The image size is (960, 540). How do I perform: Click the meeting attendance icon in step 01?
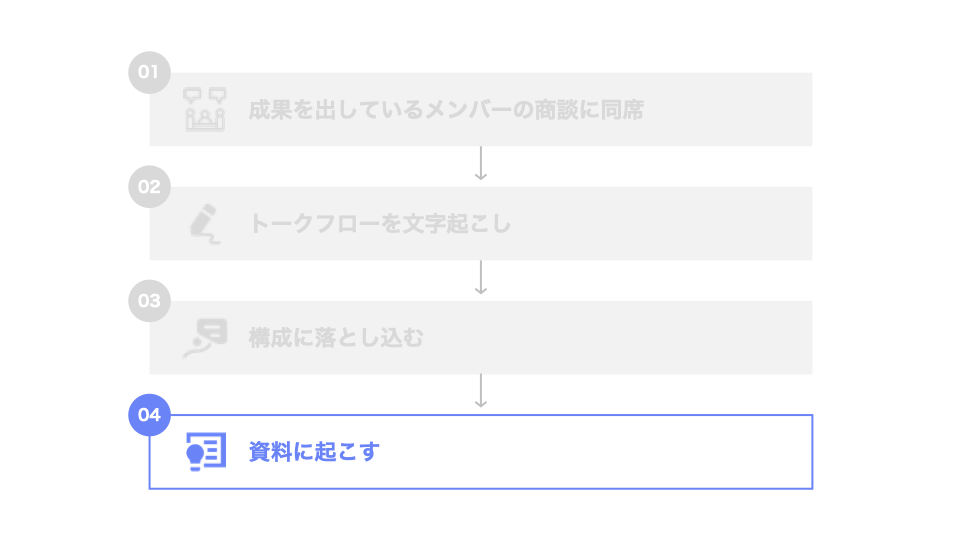pos(205,109)
